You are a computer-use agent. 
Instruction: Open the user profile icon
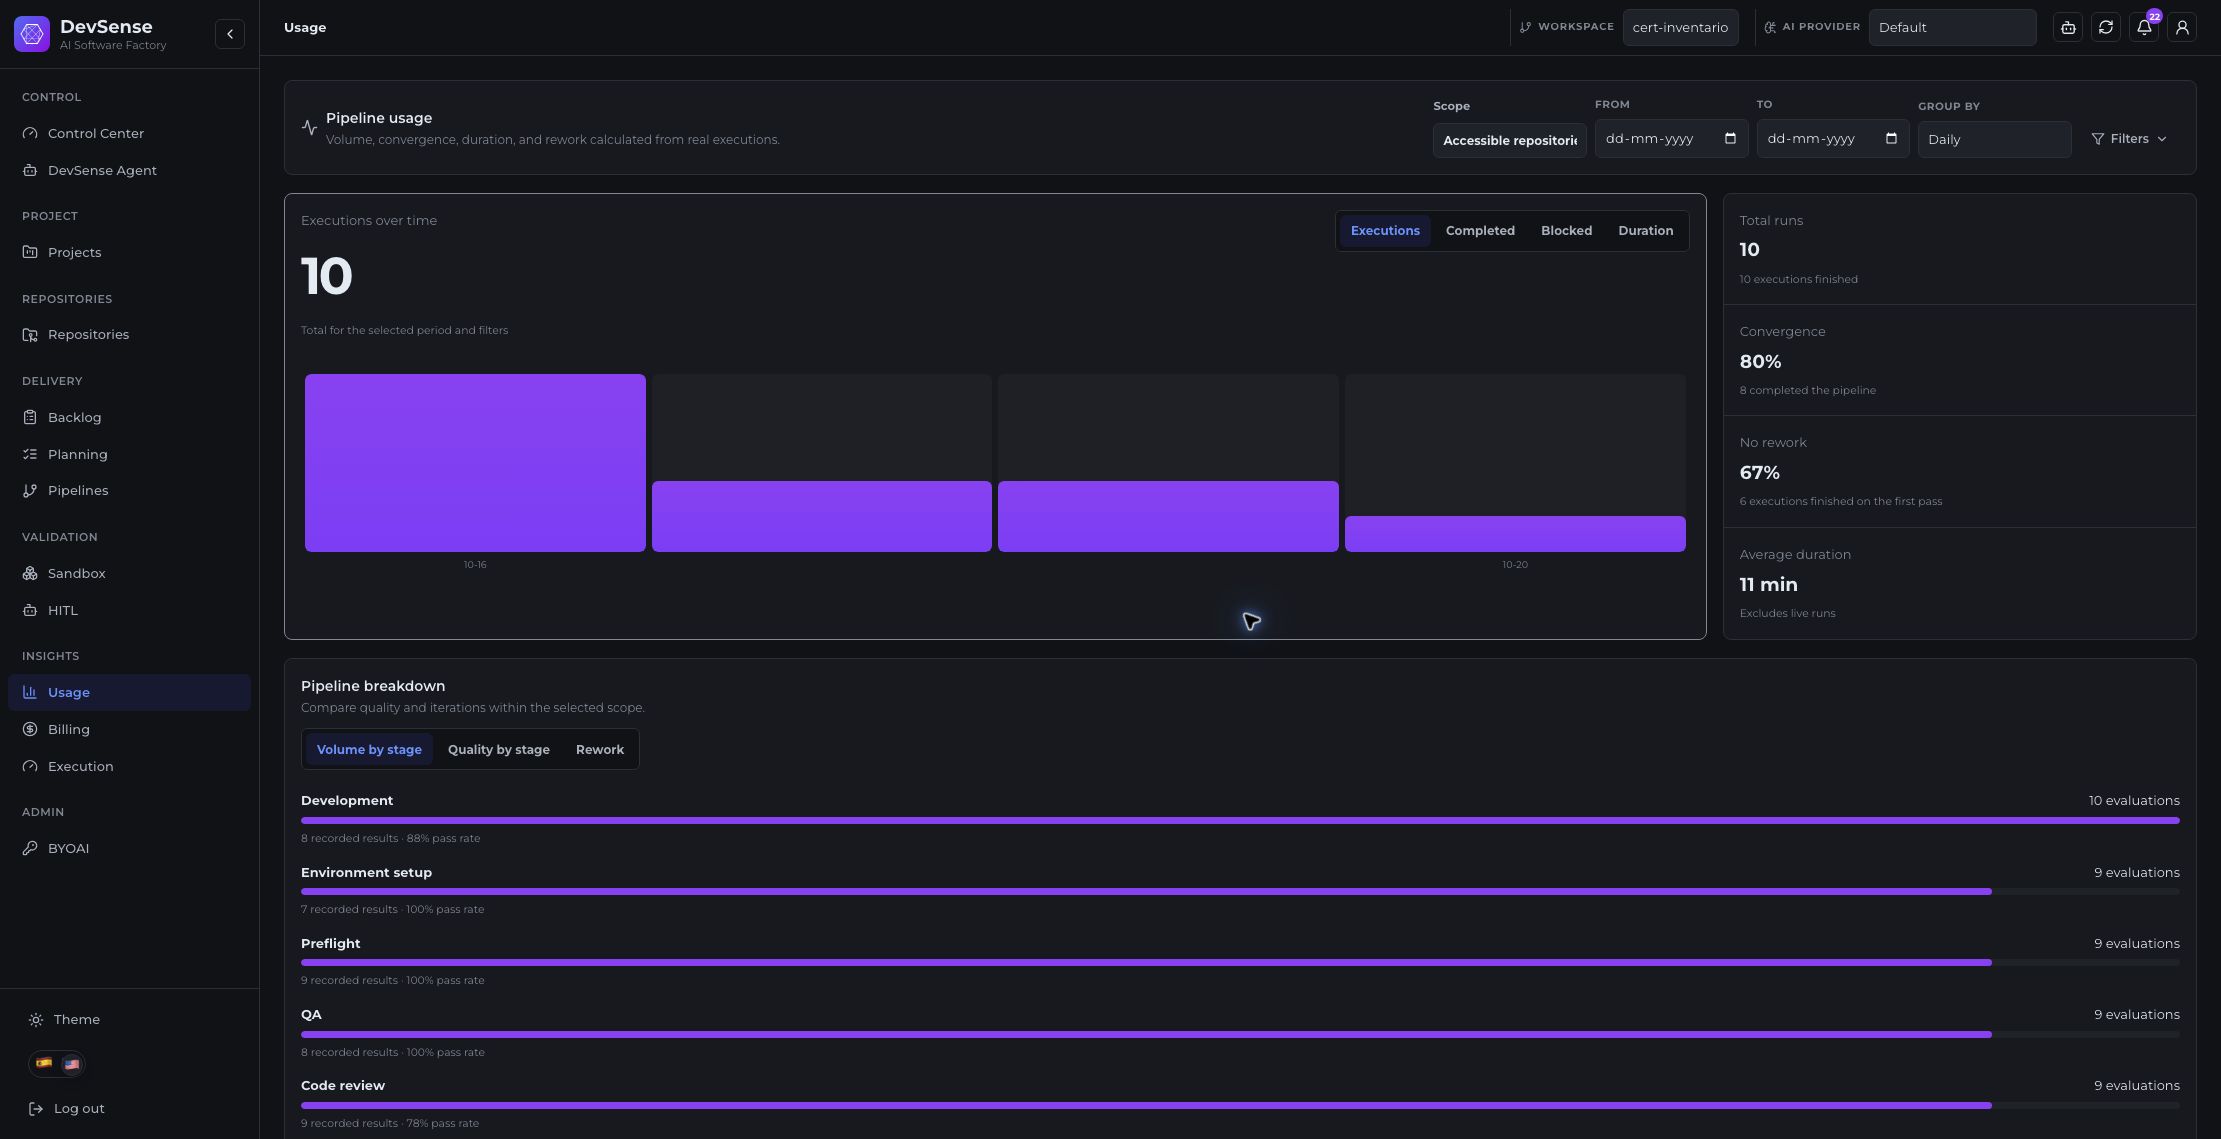[x=2182, y=28]
